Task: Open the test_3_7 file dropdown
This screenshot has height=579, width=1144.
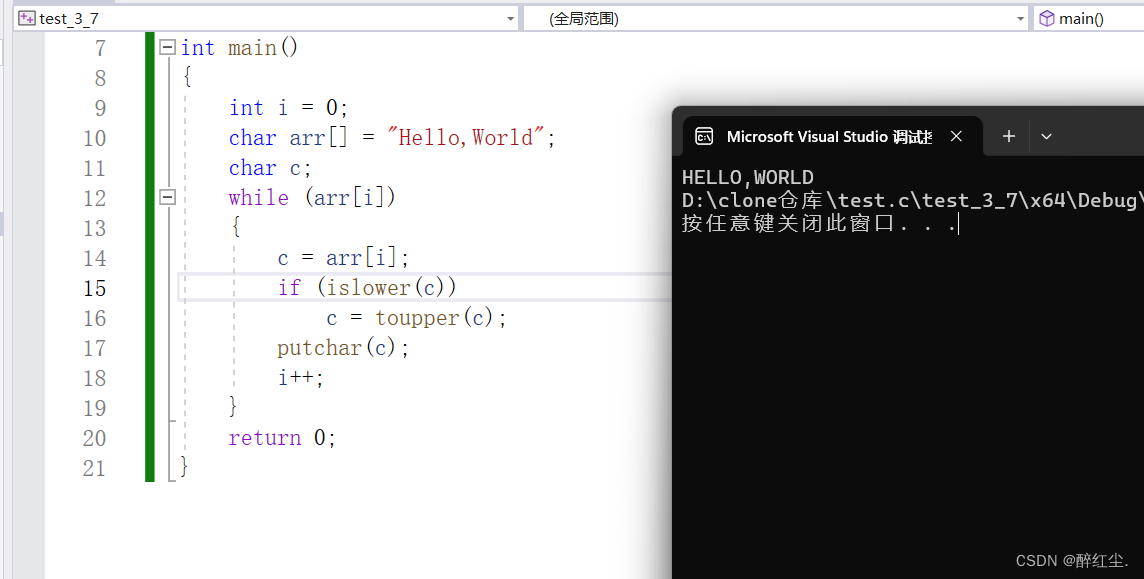Action: click(510, 17)
